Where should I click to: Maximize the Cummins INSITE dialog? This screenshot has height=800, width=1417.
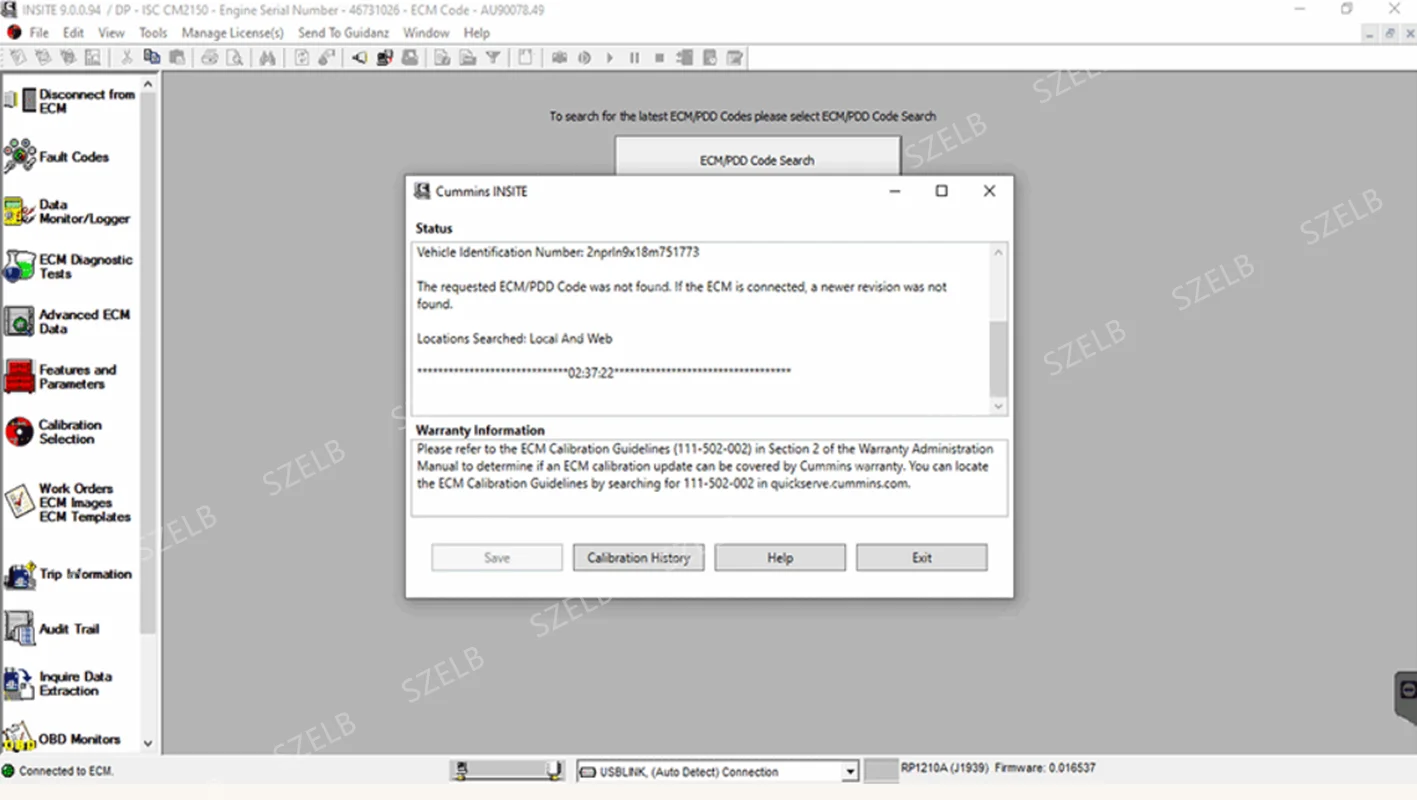941,191
